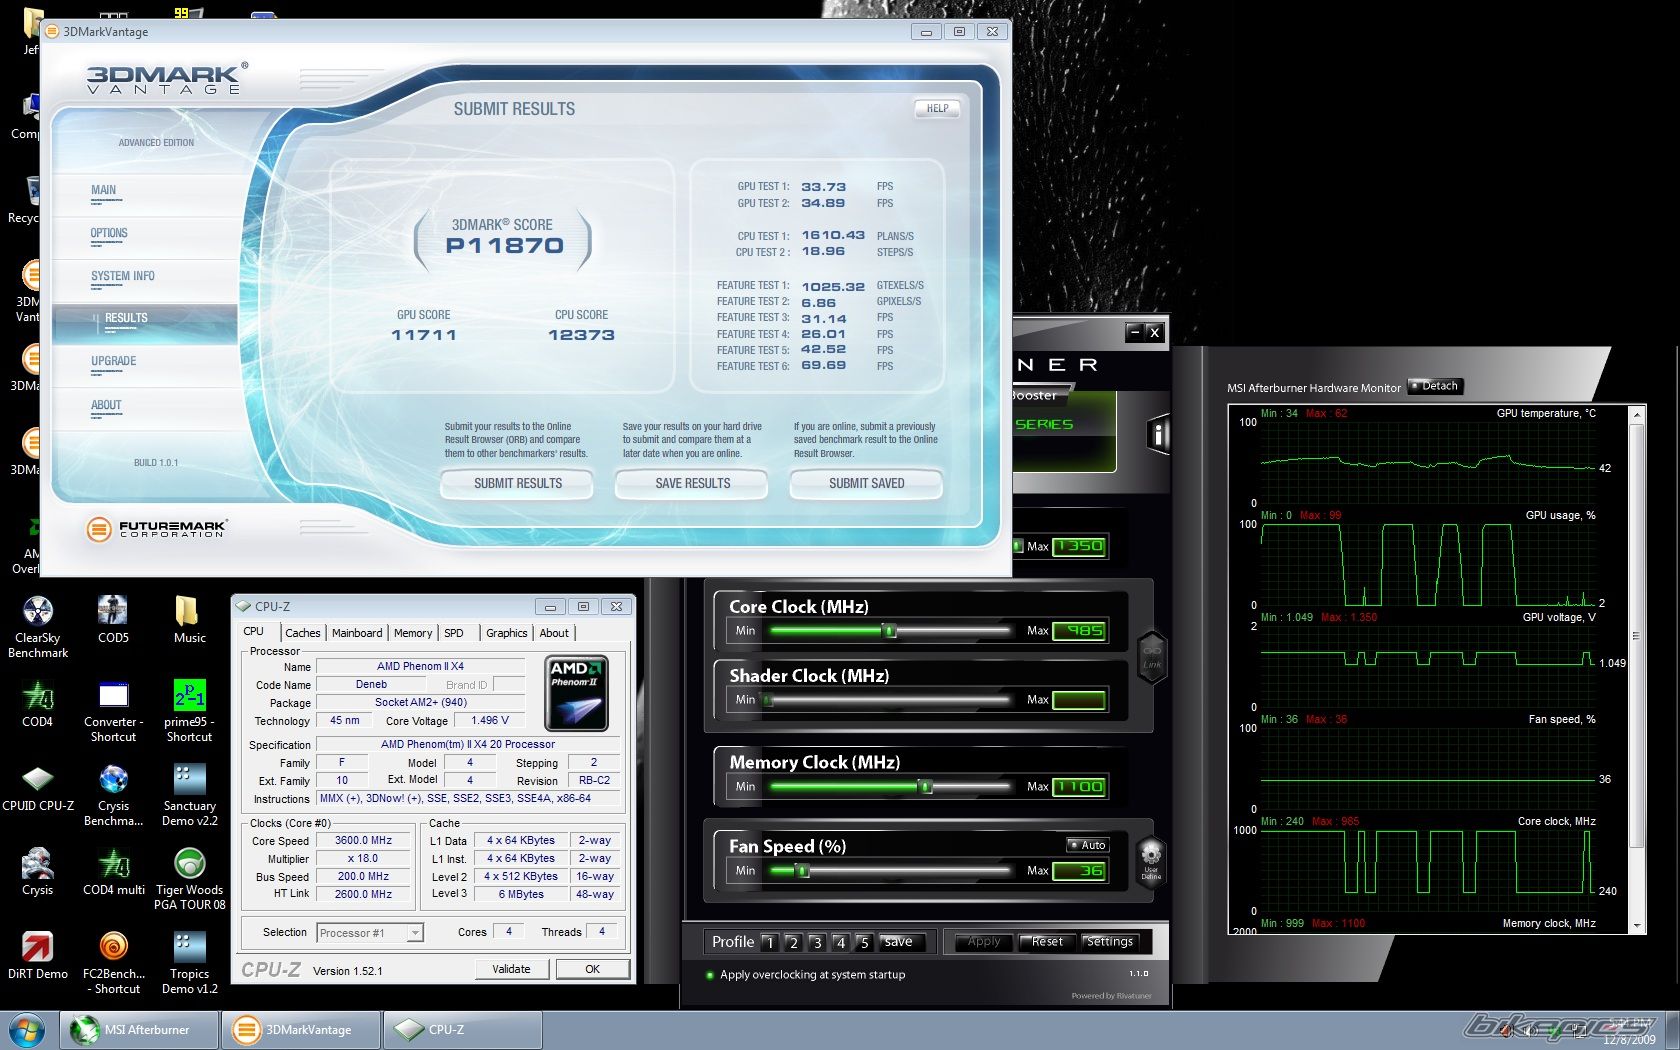This screenshot has width=1680, height=1050.
Task: Toggle fan speed Auto mode
Action: [1087, 845]
